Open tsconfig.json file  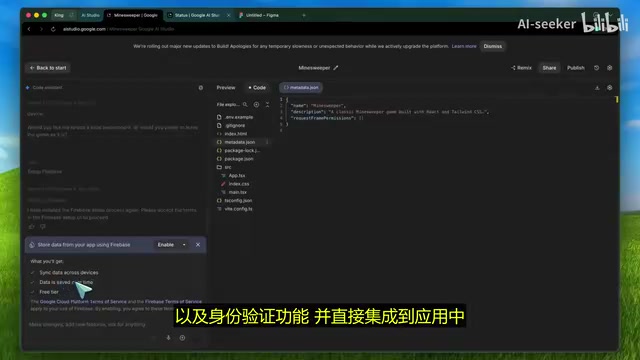[x=238, y=201]
